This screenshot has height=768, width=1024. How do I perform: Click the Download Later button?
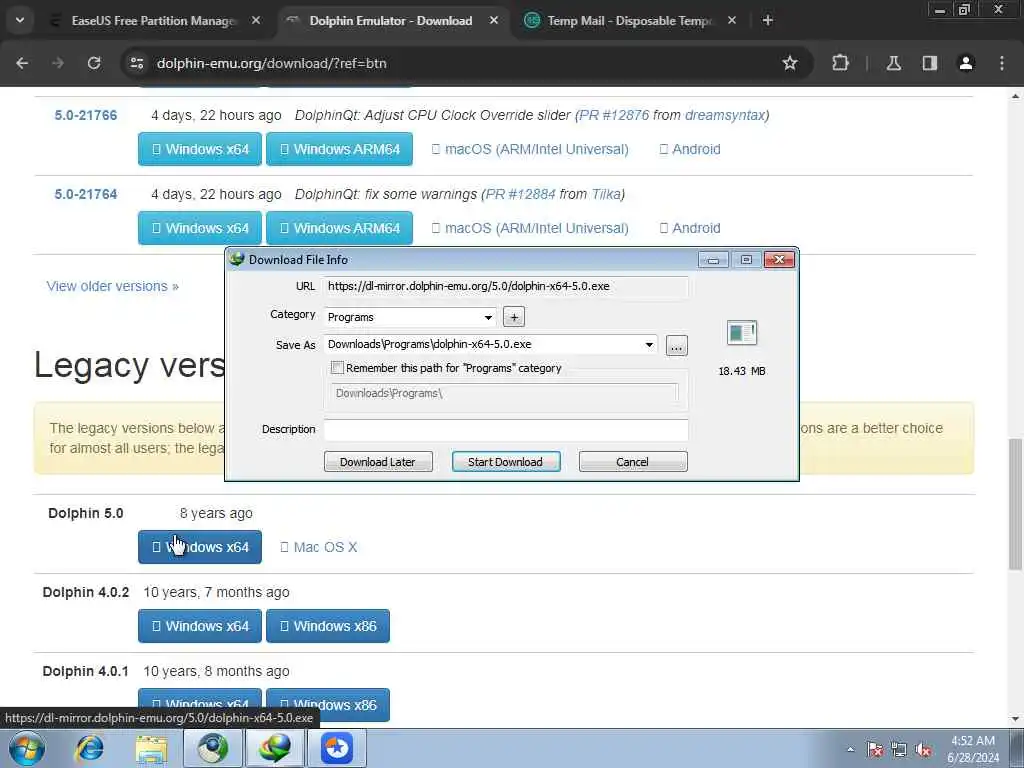[377, 462]
